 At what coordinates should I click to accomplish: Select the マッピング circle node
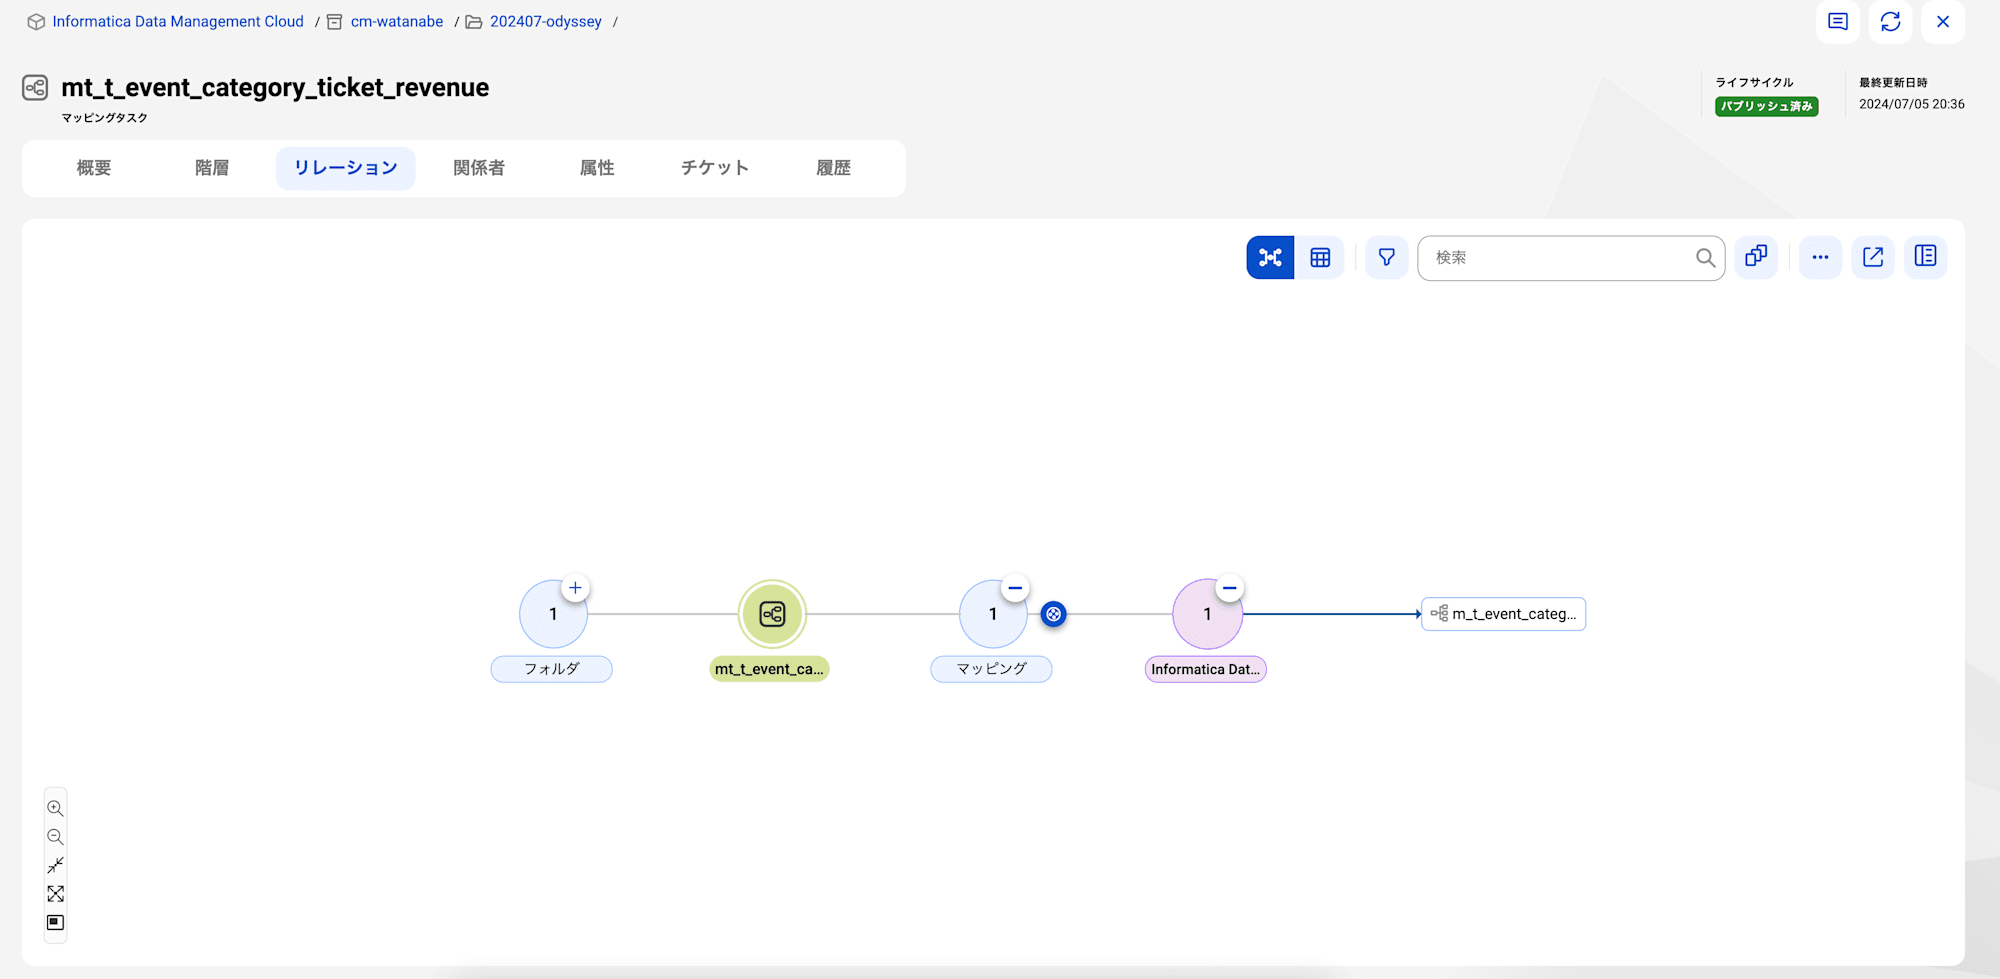tap(993, 614)
